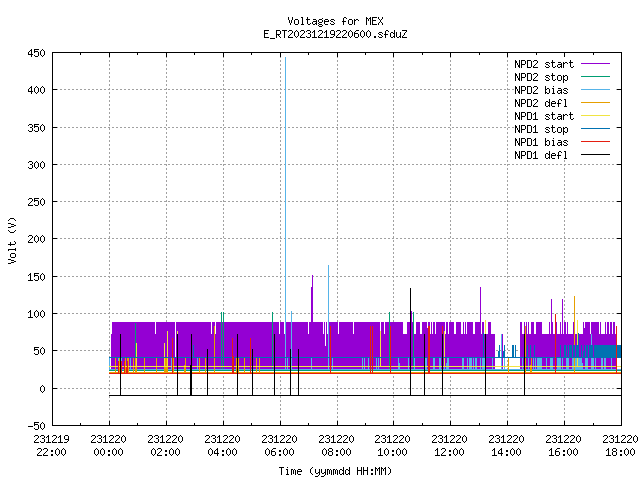The image size is (640, 480).
Task: Click the 'NPD2 defl' legend label
Action: point(541,103)
